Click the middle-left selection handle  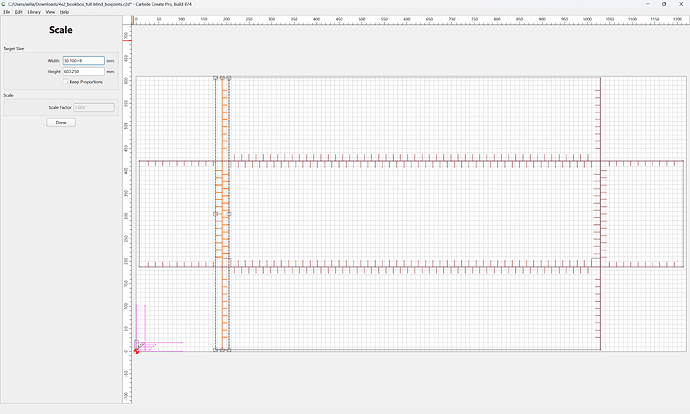click(x=215, y=214)
